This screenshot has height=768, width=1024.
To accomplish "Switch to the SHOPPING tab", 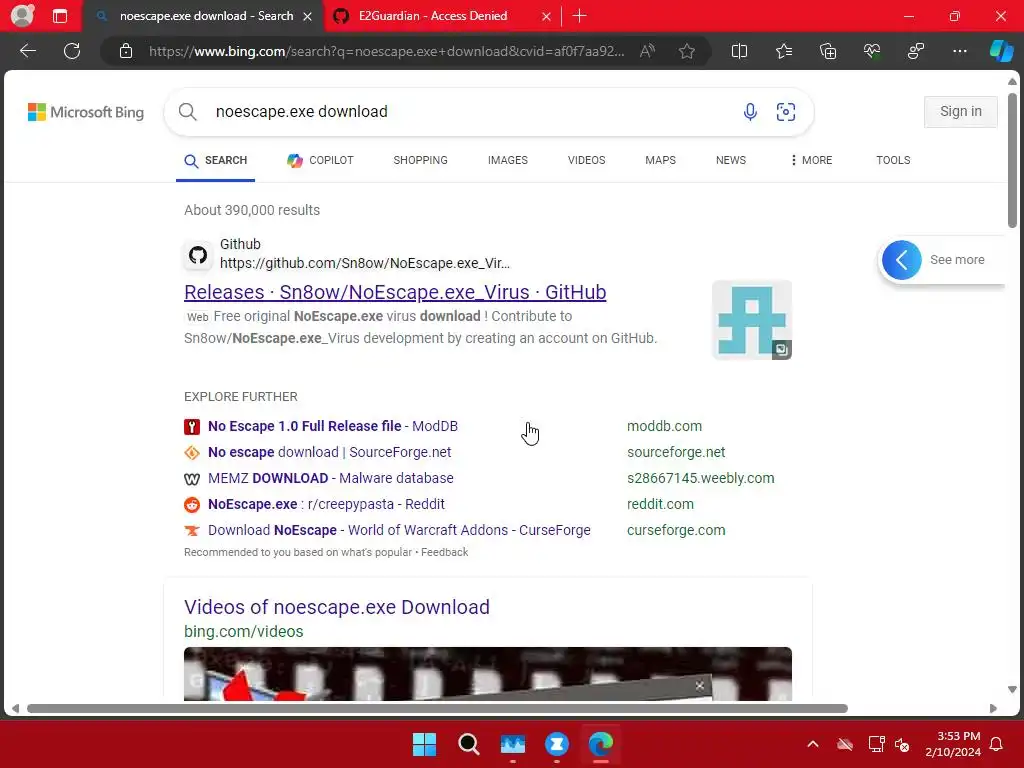I will tap(421, 160).
